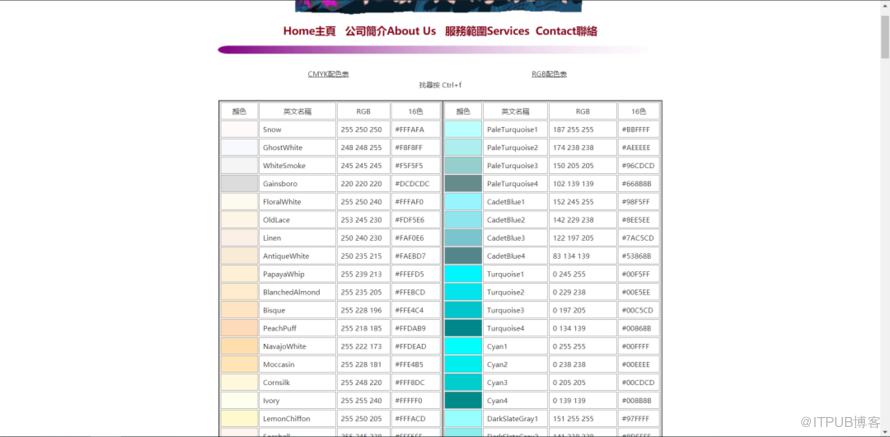Viewport: 890px width, 437px height.
Task: Click the CadetBlue1 name cell
Action: click(515, 202)
